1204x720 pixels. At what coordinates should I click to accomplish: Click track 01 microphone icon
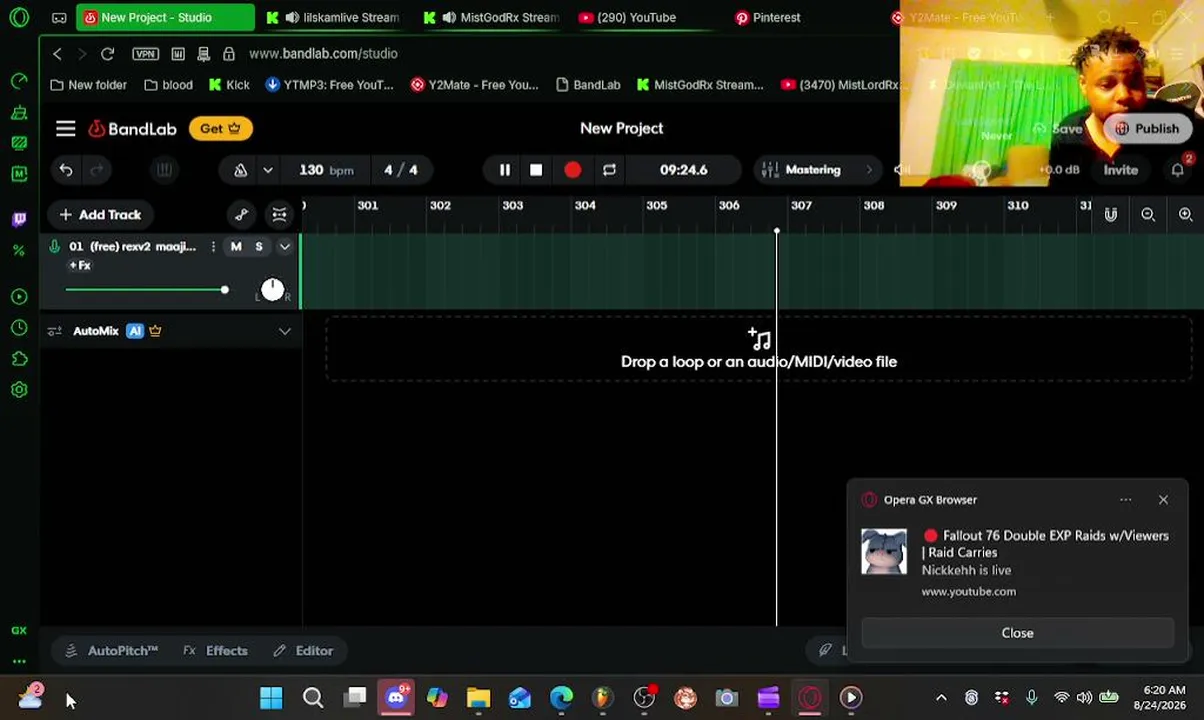[55, 246]
